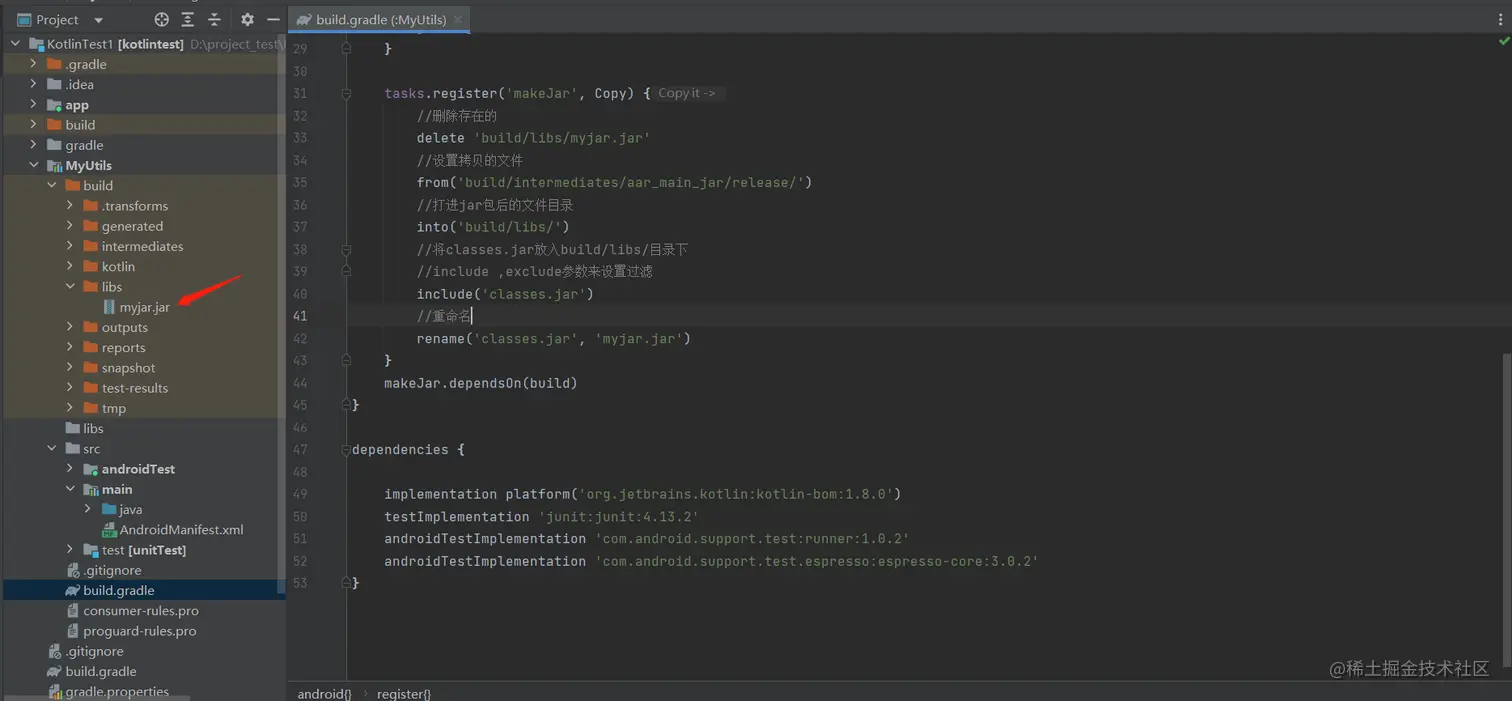This screenshot has width=1512, height=701.
Task: Click the app module folder icon
Action: click(x=55, y=105)
